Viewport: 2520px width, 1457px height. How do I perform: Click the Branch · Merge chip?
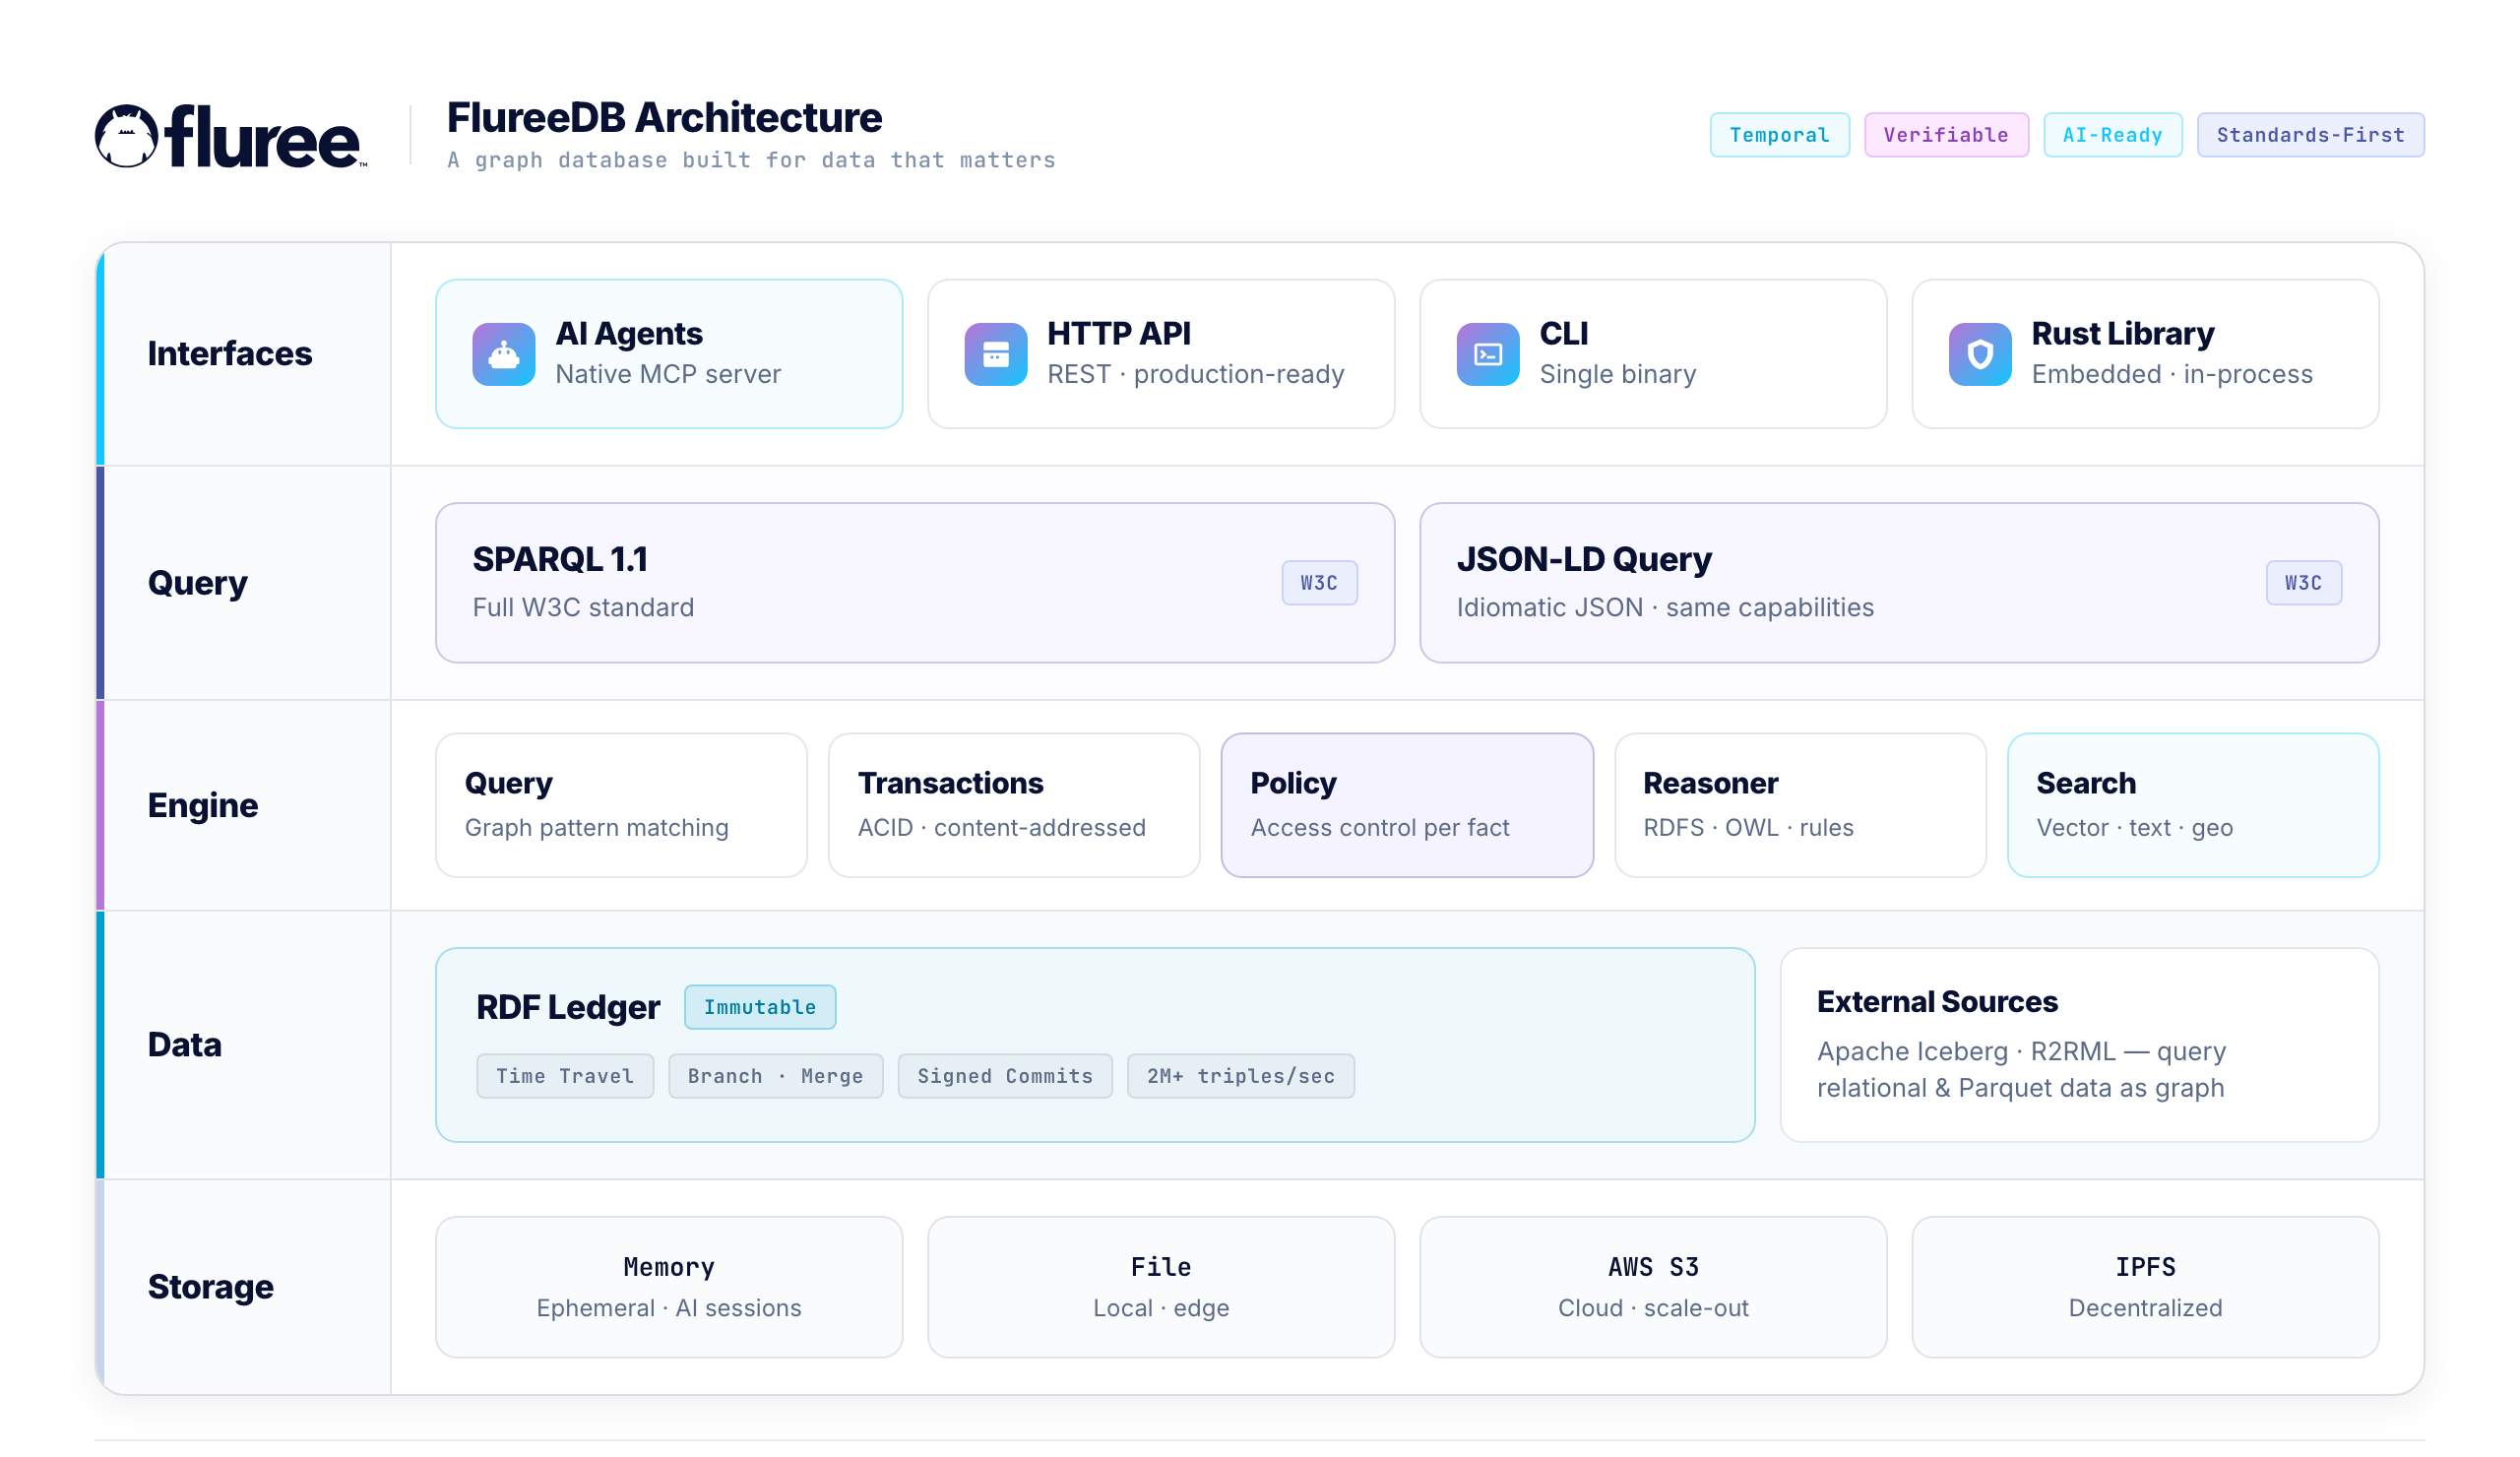[x=775, y=1076]
